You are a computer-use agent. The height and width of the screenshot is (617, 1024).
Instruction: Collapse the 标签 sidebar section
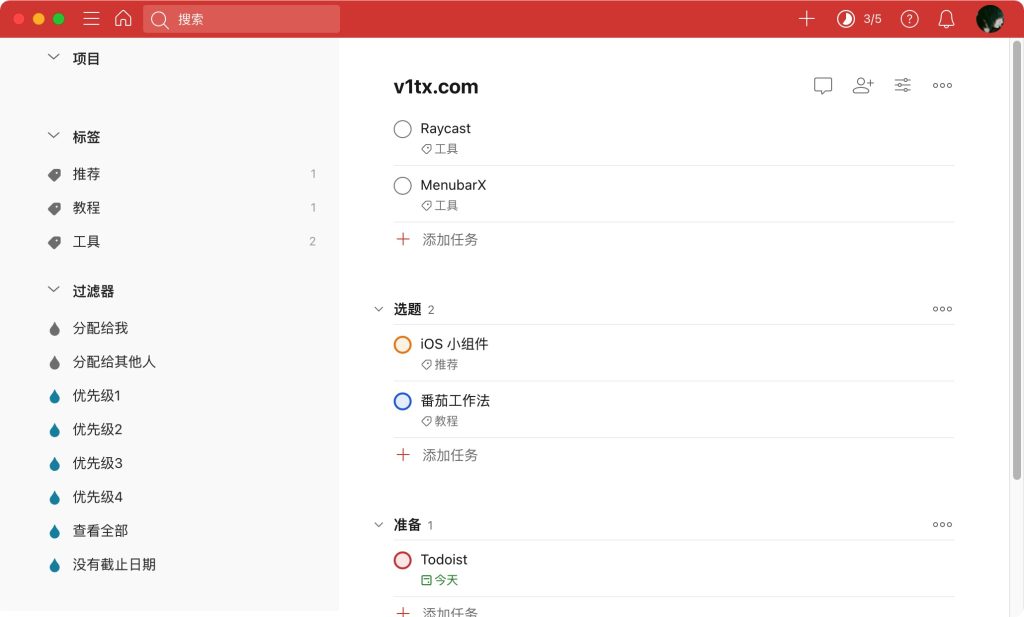coord(54,136)
